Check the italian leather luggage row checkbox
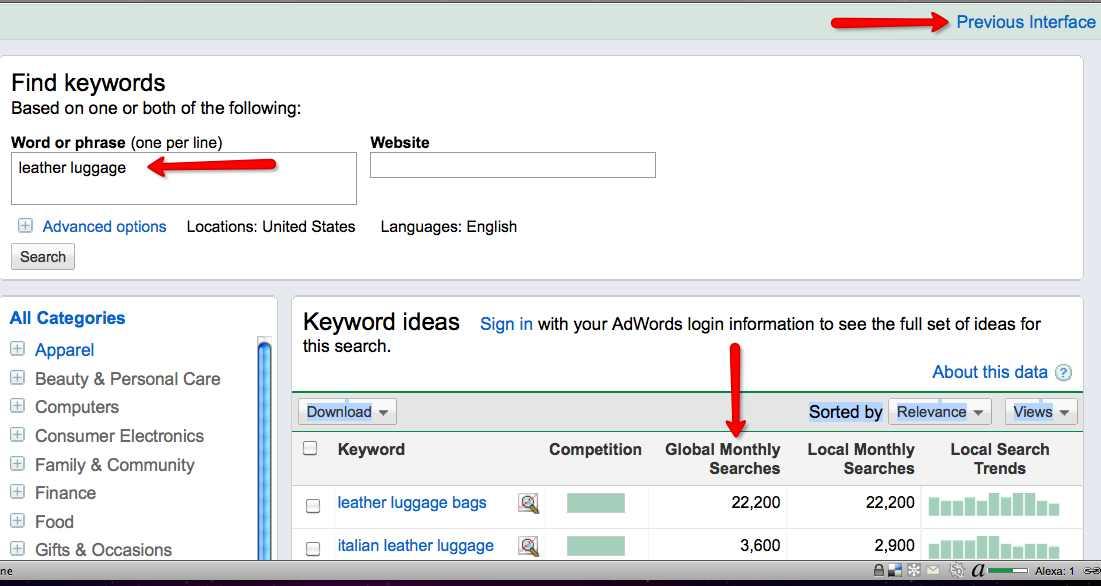The width and height of the screenshot is (1101, 586). pyautogui.click(x=313, y=548)
